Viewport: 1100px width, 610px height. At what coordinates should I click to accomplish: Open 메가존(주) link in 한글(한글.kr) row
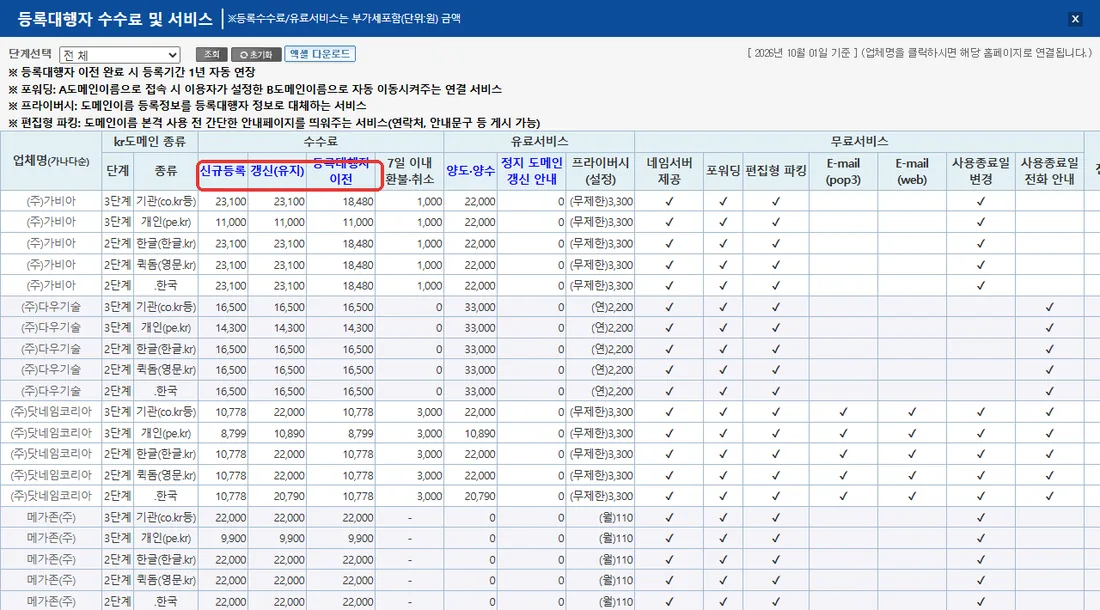[51, 560]
